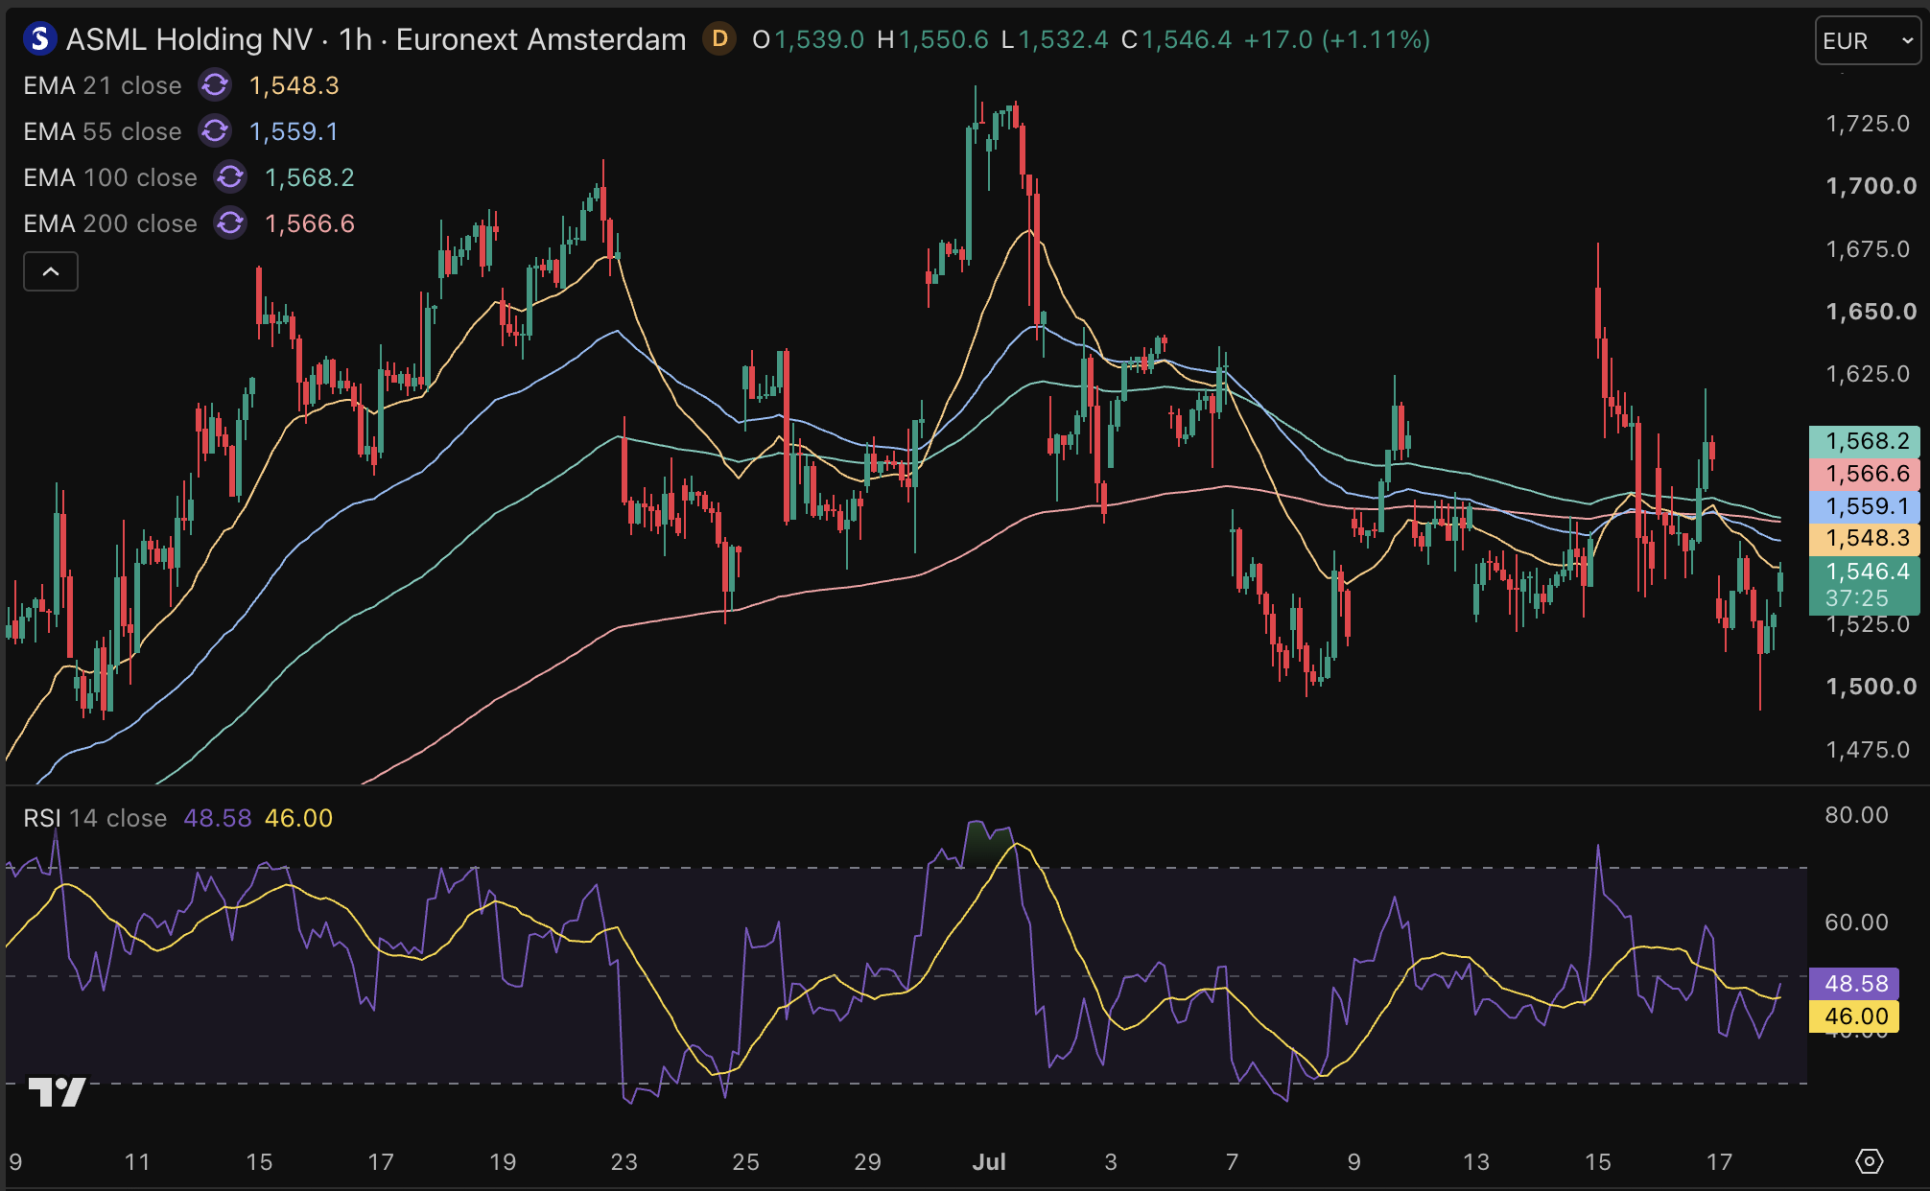The width and height of the screenshot is (1930, 1191).
Task: Open chart settings hexagon icon
Action: pos(1869,1161)
